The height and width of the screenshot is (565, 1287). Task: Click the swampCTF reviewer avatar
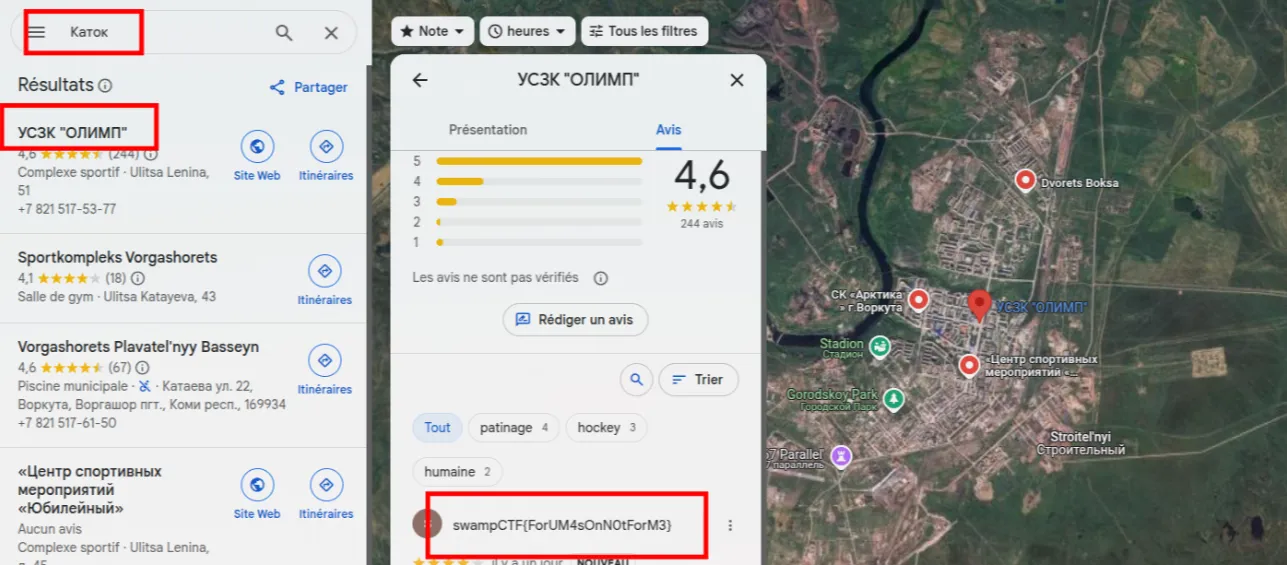pyautogui.click(x=427, y=524)
